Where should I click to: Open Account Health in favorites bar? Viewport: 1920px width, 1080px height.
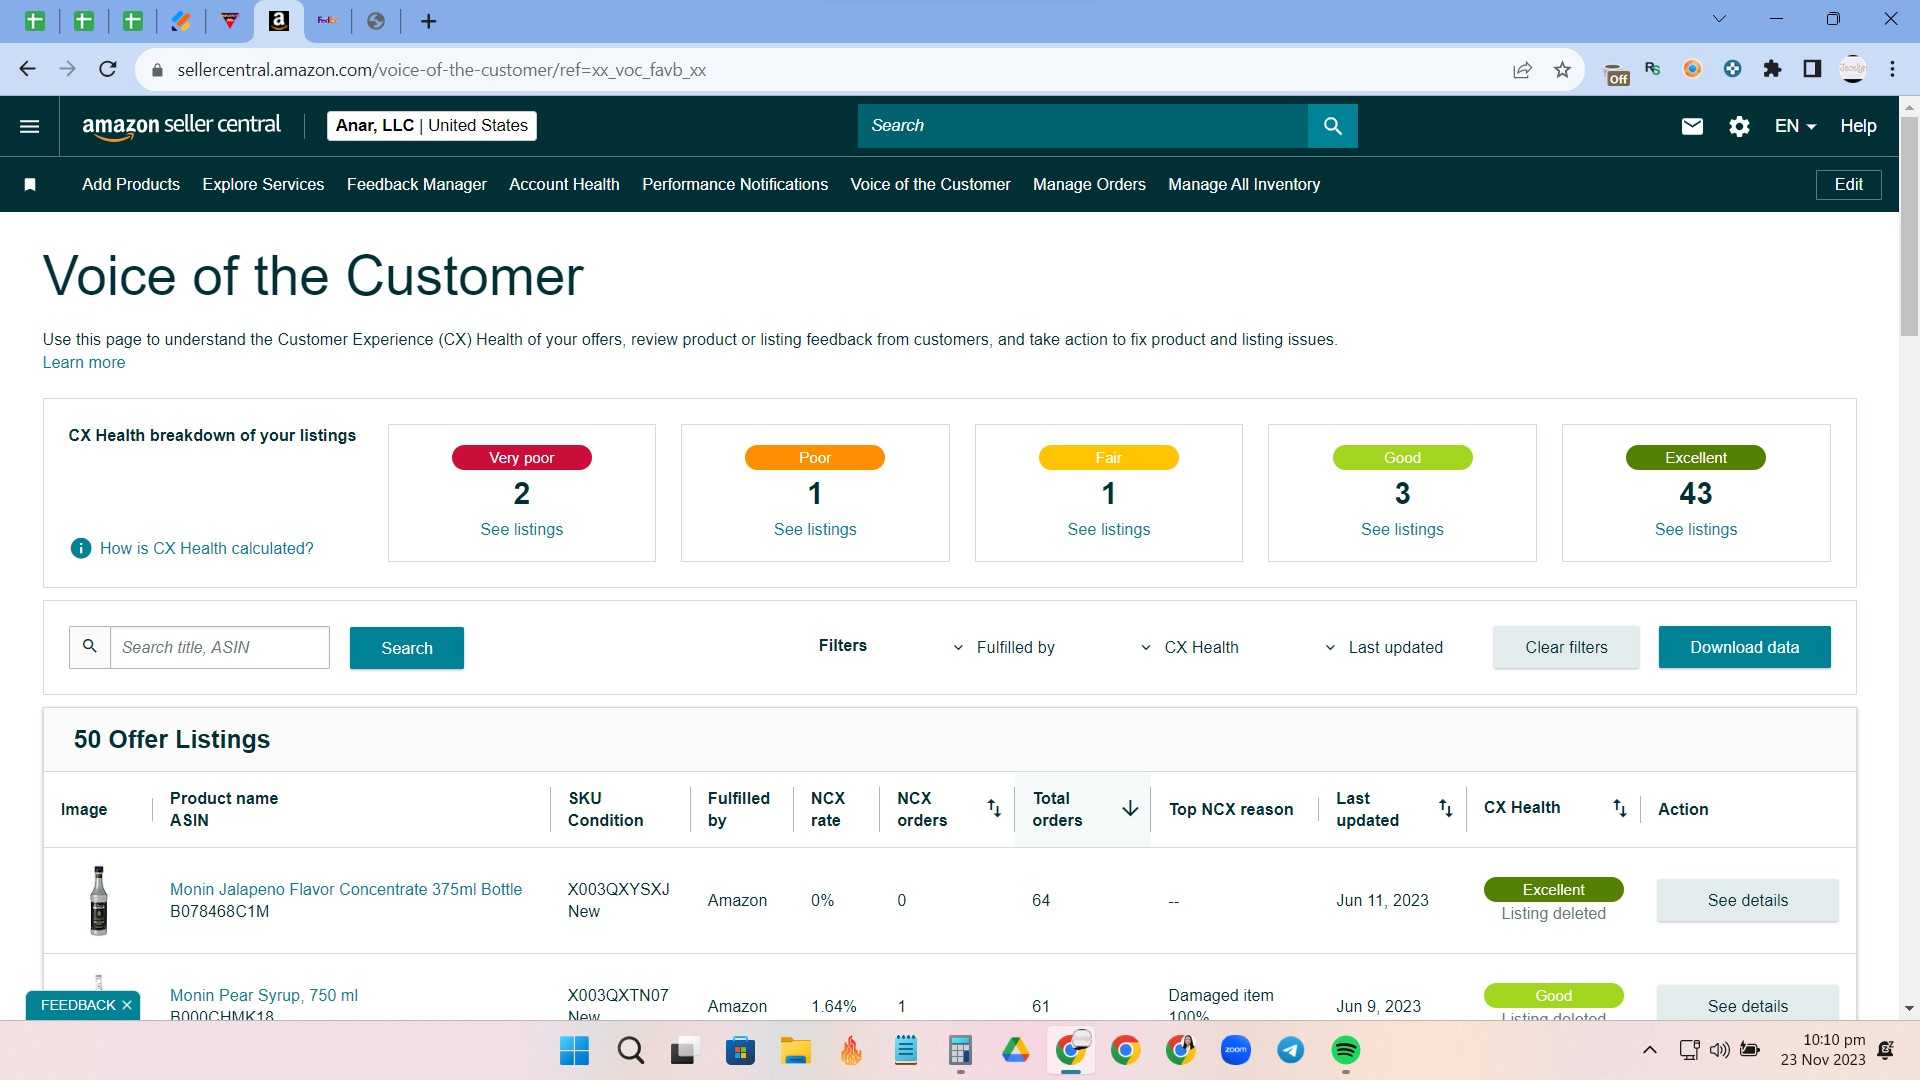(x=564, y=184)
